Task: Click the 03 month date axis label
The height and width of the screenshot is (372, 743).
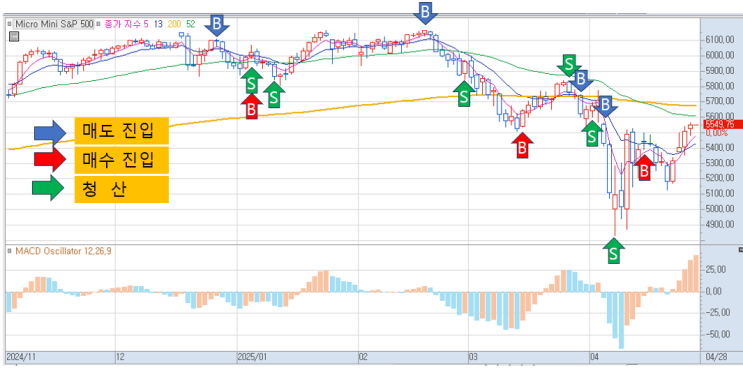Action: (x=473, y=357)
